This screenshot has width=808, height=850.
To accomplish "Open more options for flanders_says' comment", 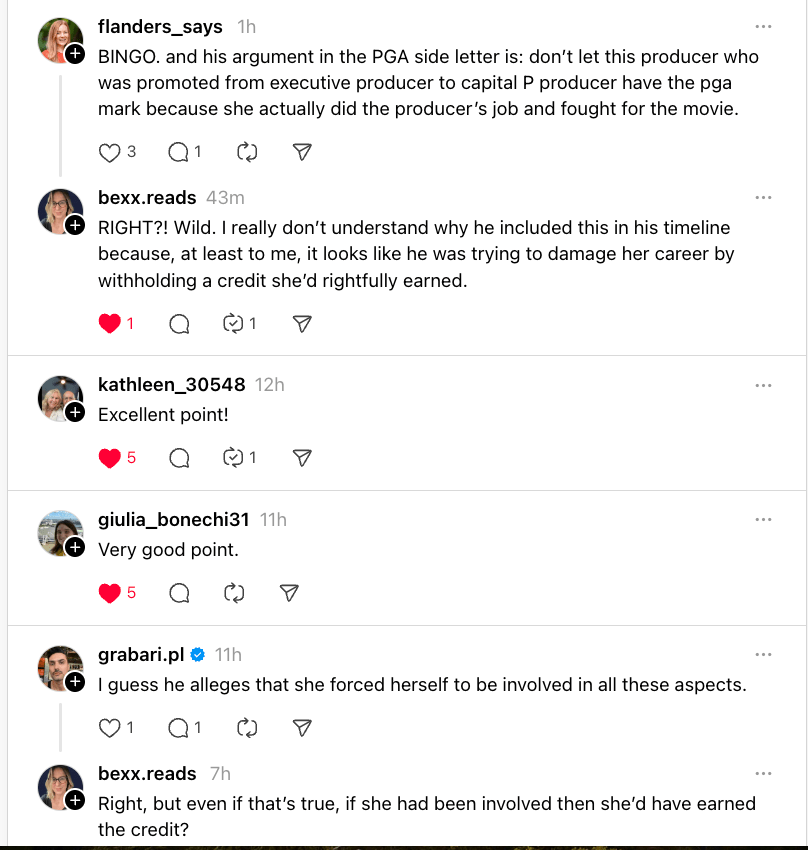I will [764, 27].
